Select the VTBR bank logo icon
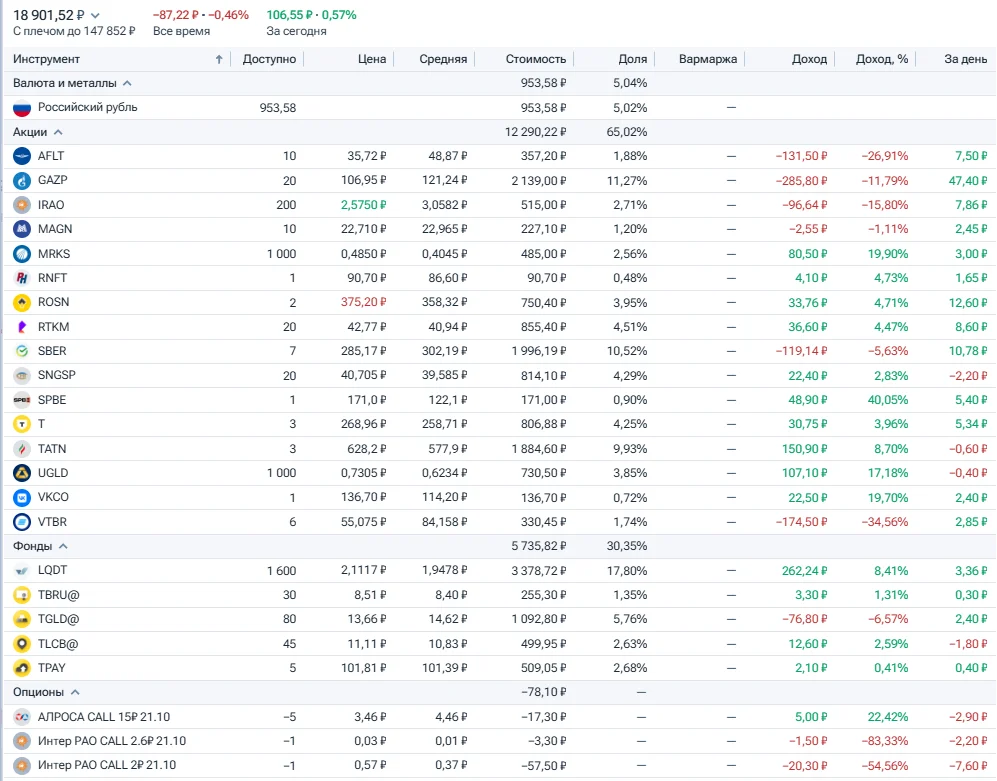Viewport: 997px width, 781px height. coord(22,522)
